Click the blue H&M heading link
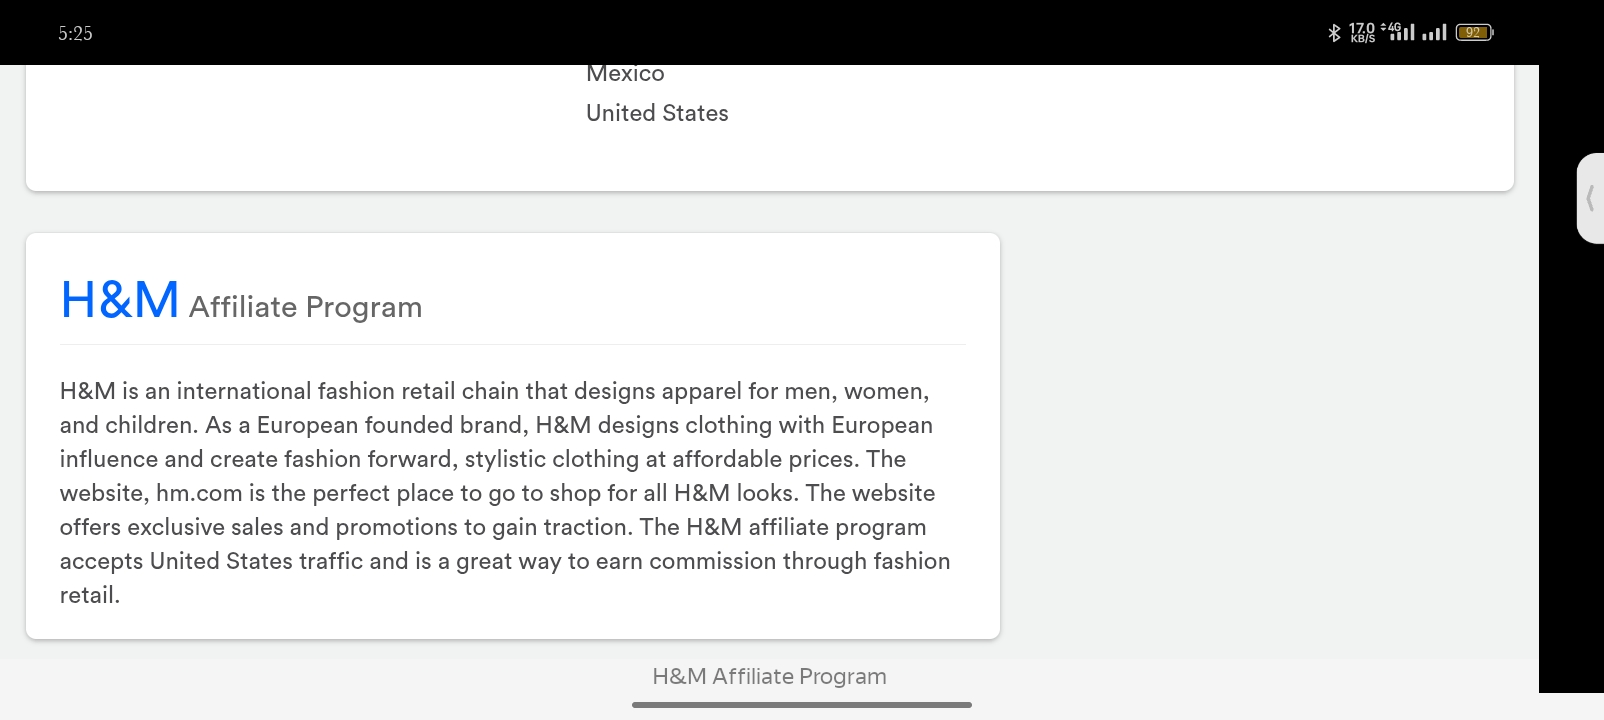 click(120, 299)
